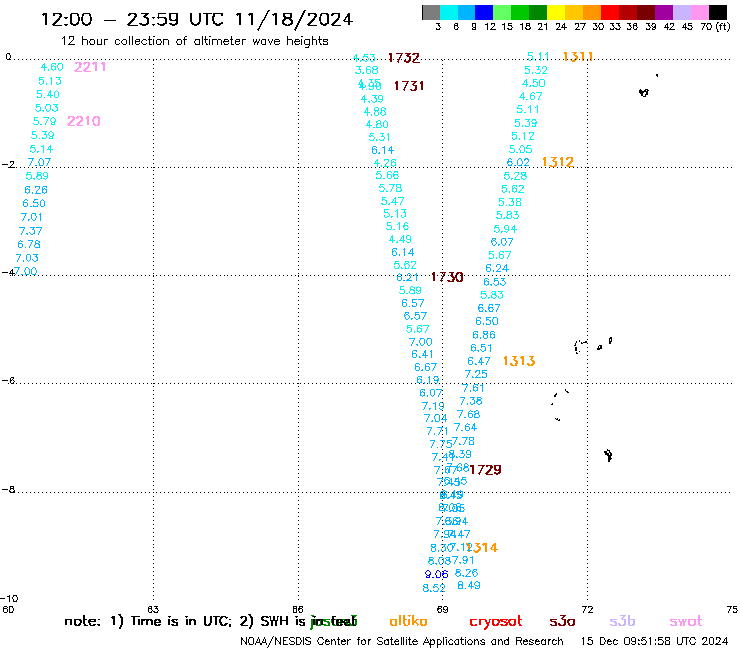Click the wave height value 5.31

click(379, 137)
